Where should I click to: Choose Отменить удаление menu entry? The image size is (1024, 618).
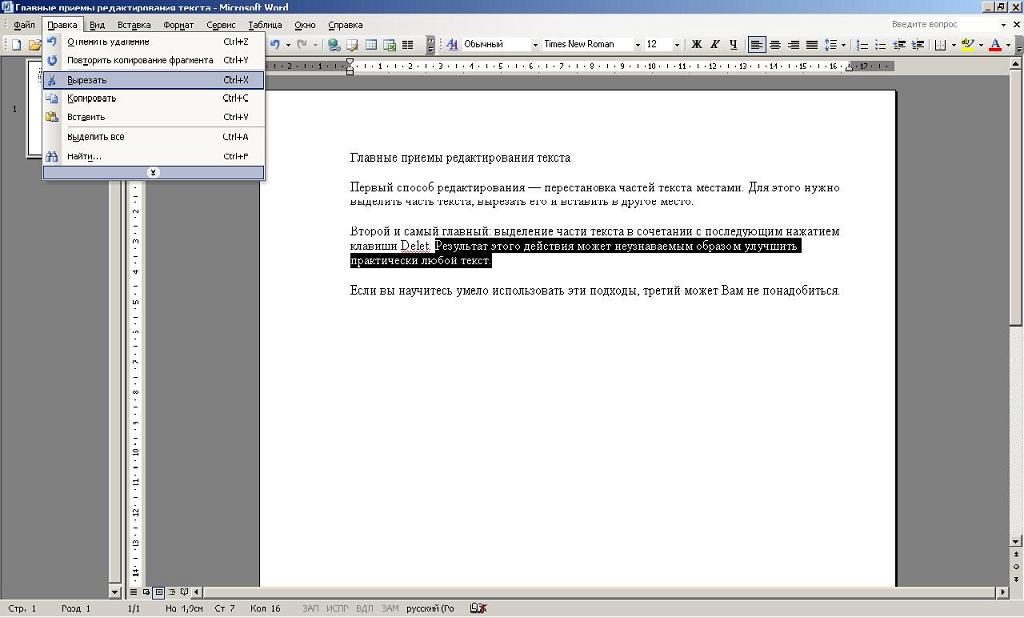[153, 42]
